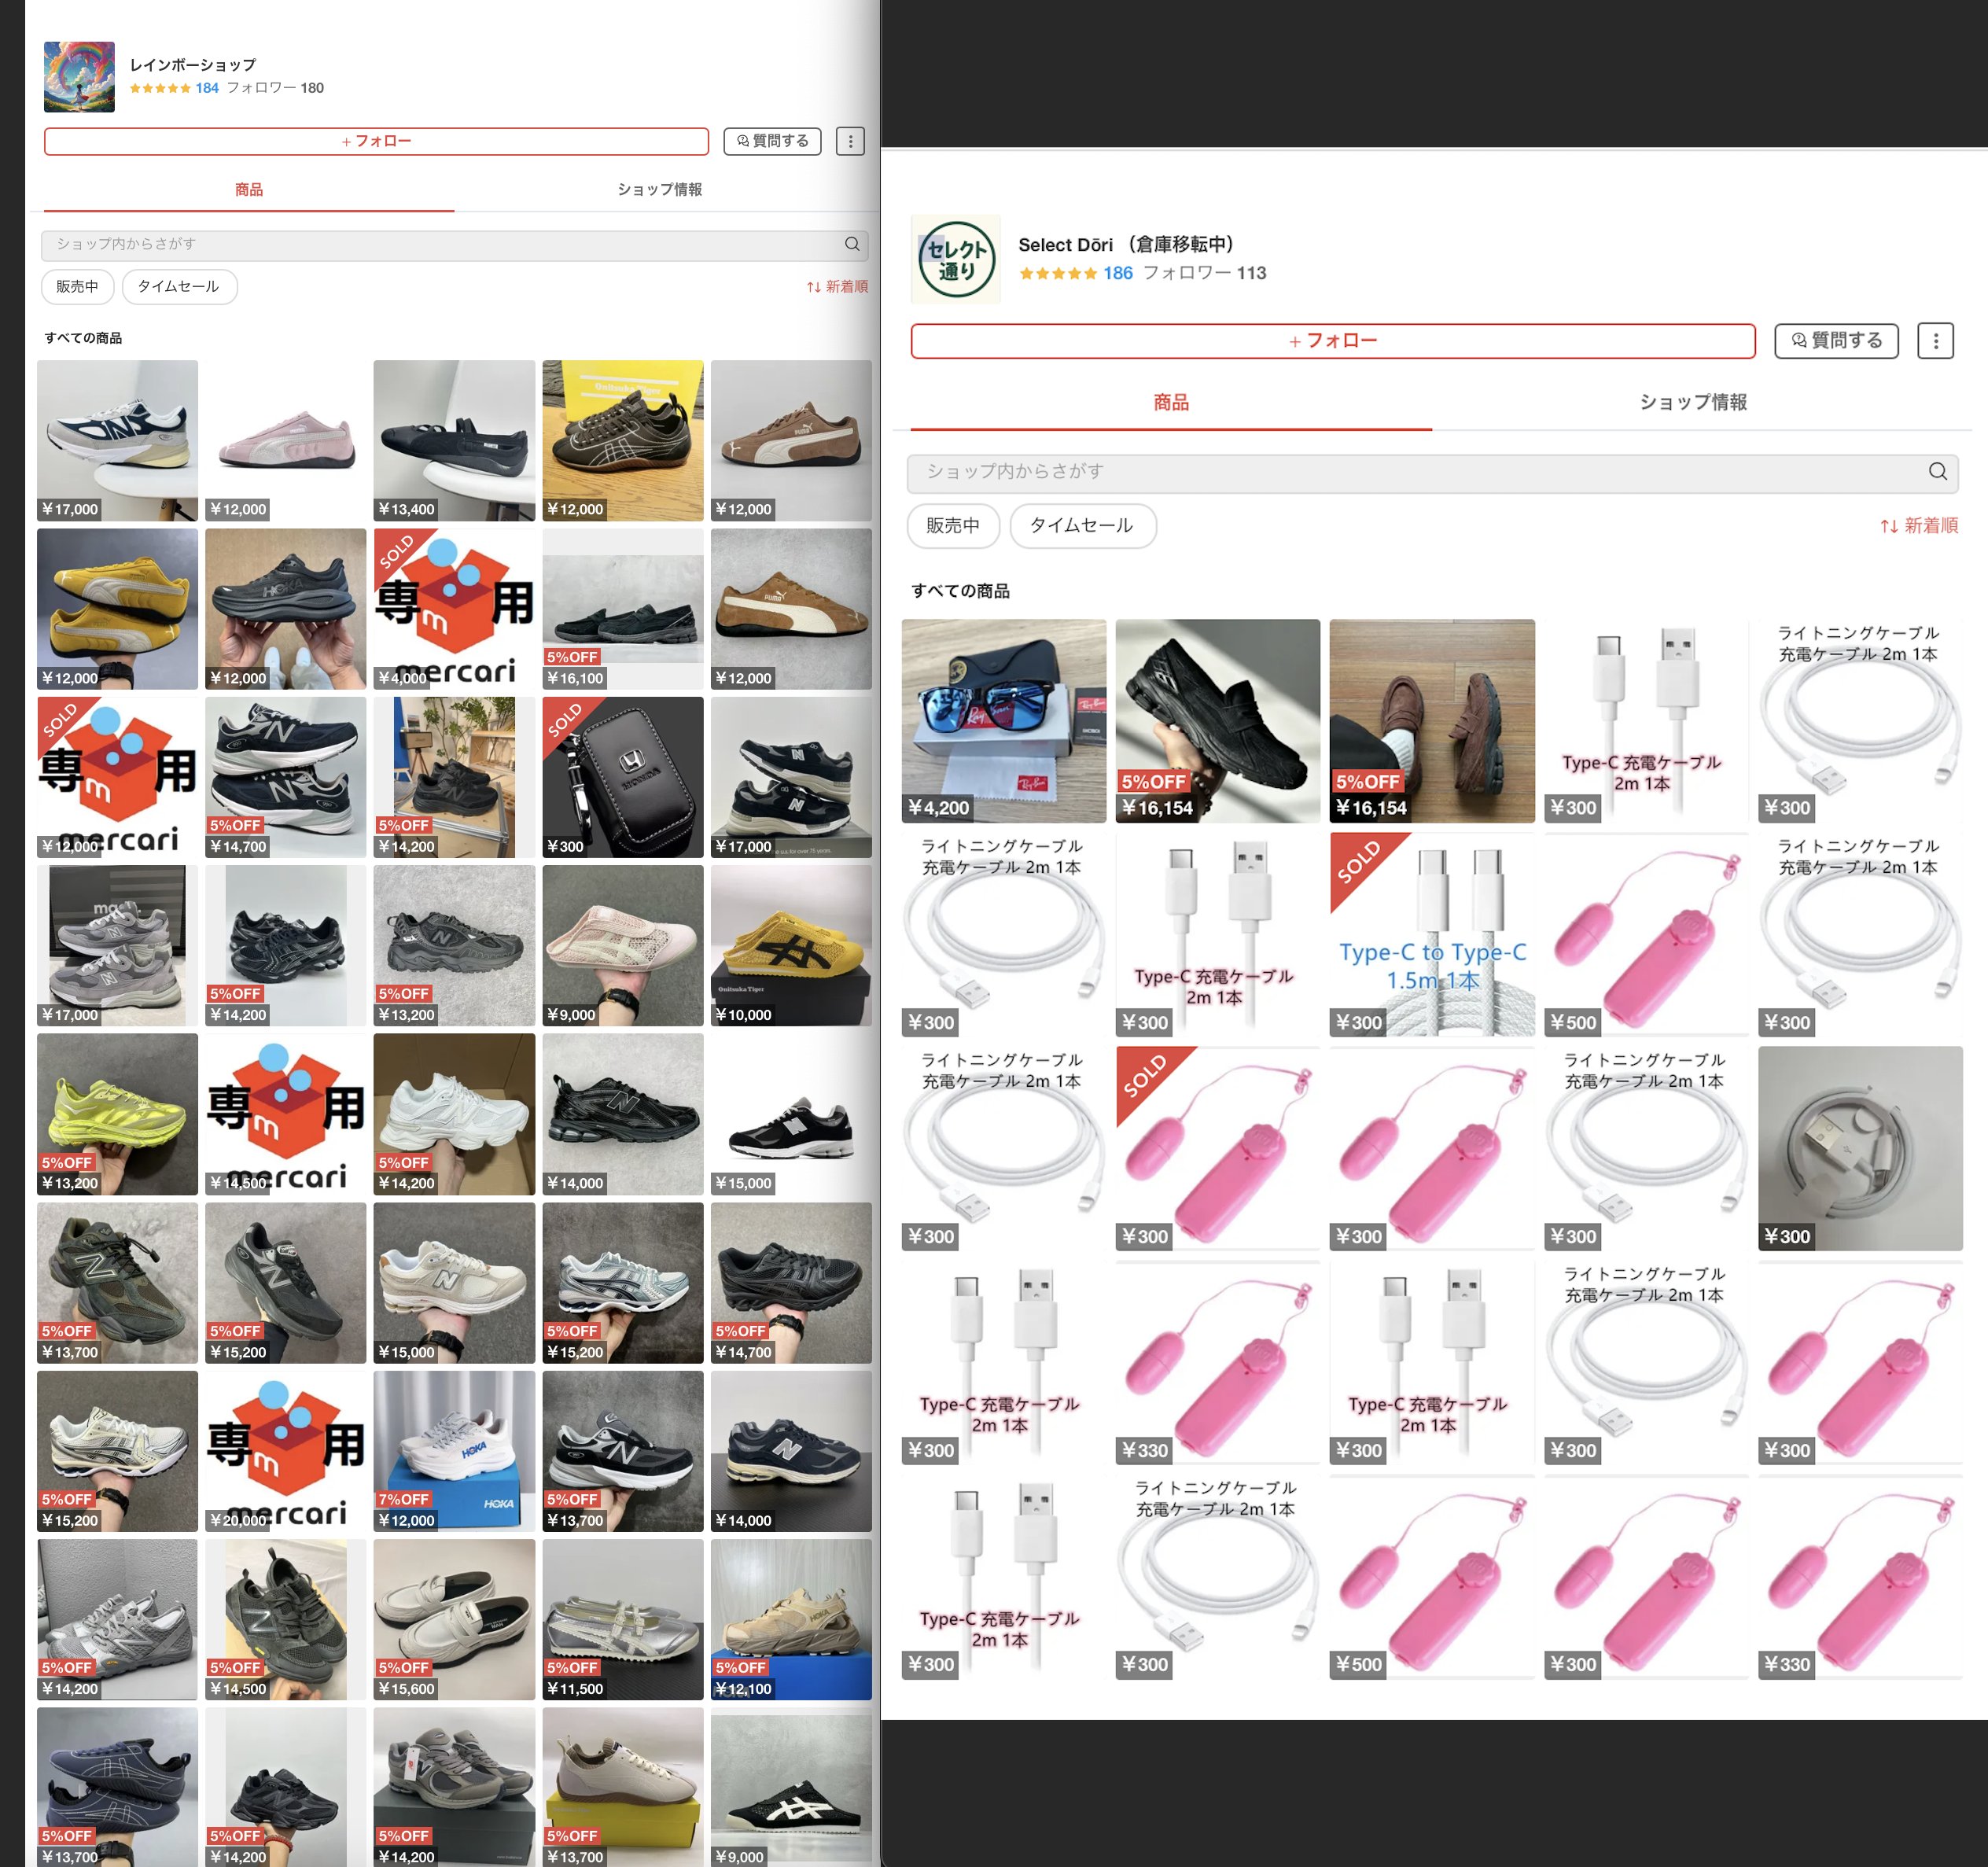The width and height of the screenshot is (1988, 1867).
Task: Click the 質問する button in Select Dōri shop
Action: 1836,341
